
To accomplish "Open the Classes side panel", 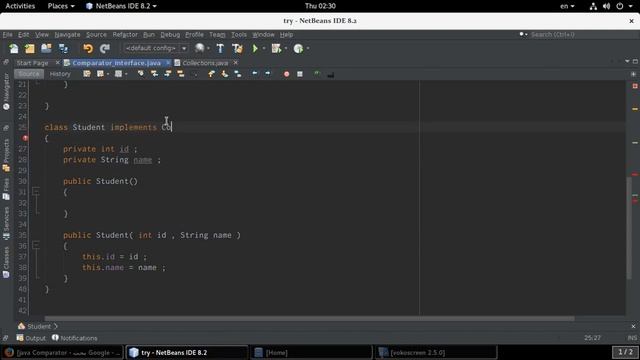I will coord(6,262).
